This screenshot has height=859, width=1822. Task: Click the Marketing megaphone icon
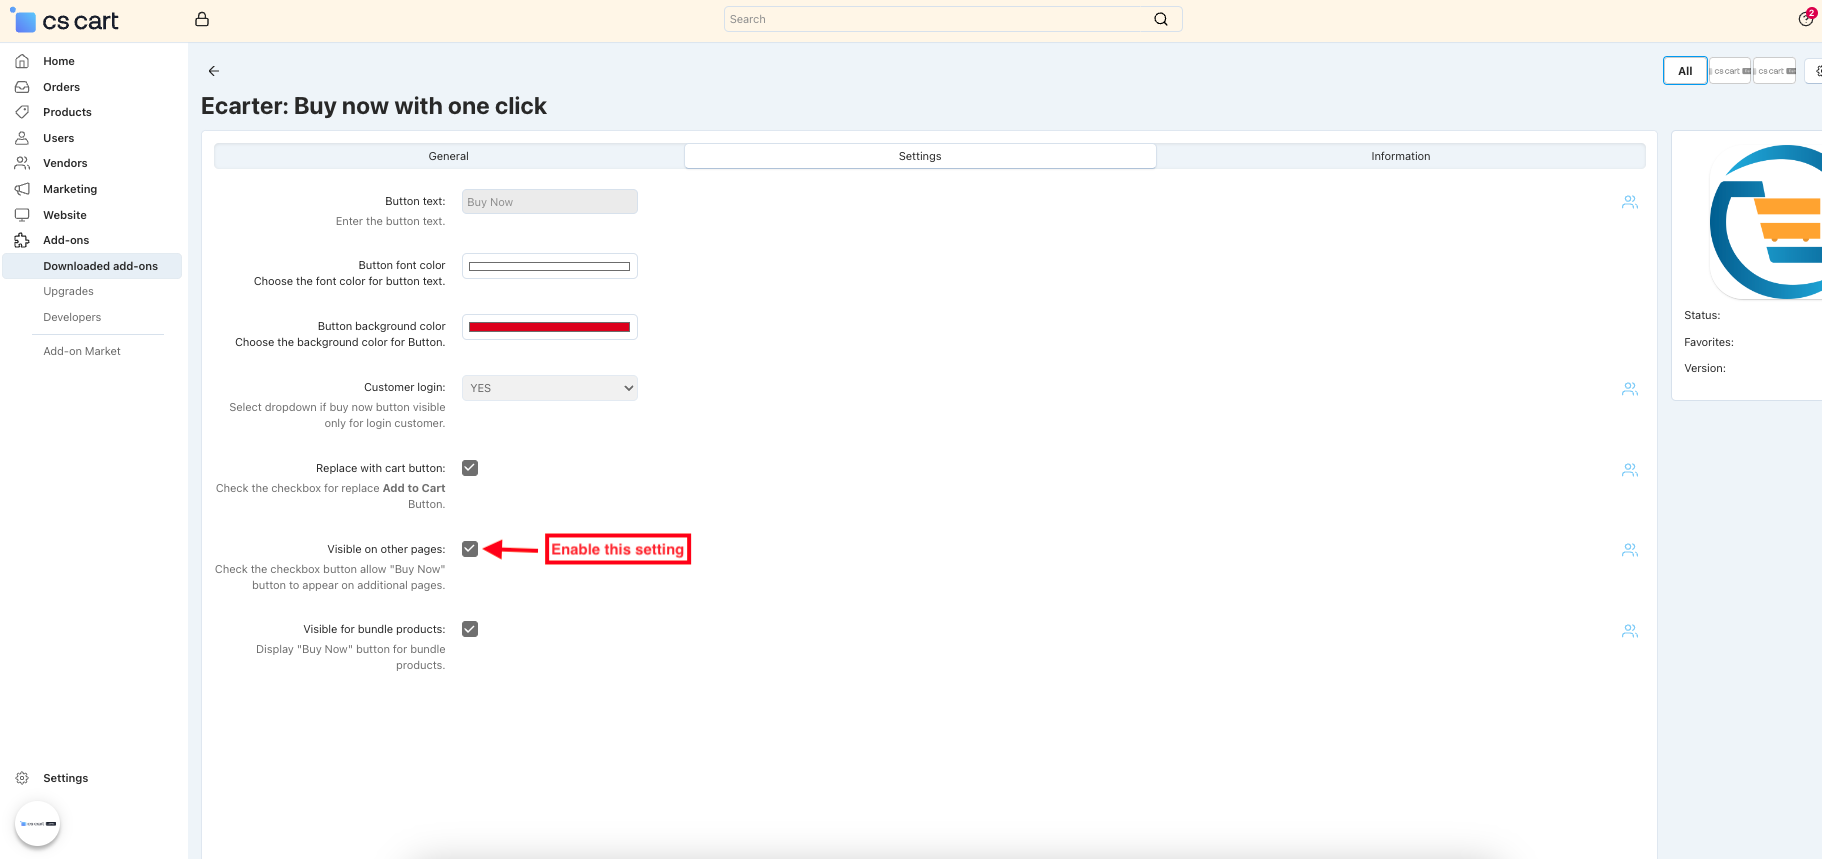tap(22, 189)
